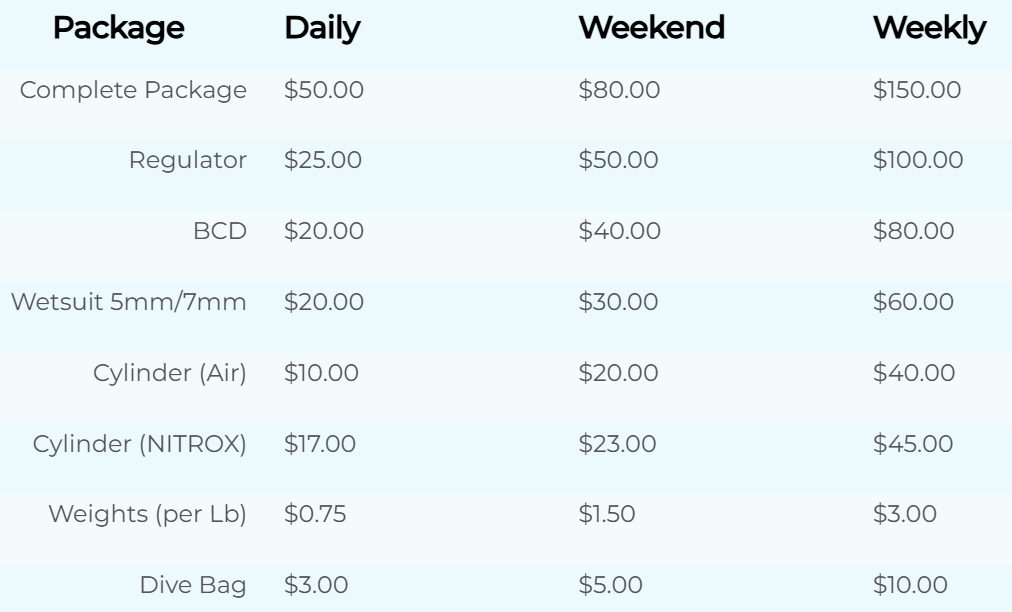Click the Package column header
Image resolution: width=1012 pixels, height=612 pixels.
pyautogui.click(x=118, y=29)
